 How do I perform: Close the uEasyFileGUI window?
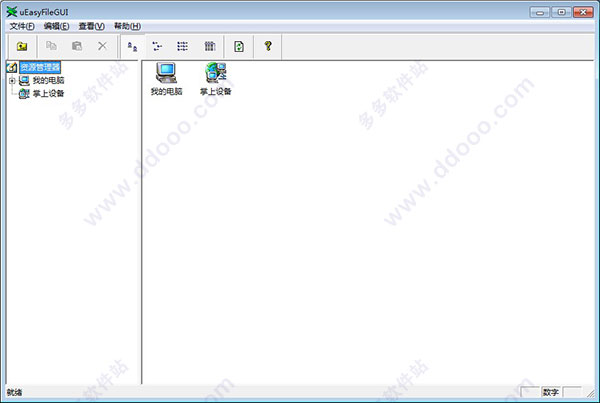tap(583, 12)
